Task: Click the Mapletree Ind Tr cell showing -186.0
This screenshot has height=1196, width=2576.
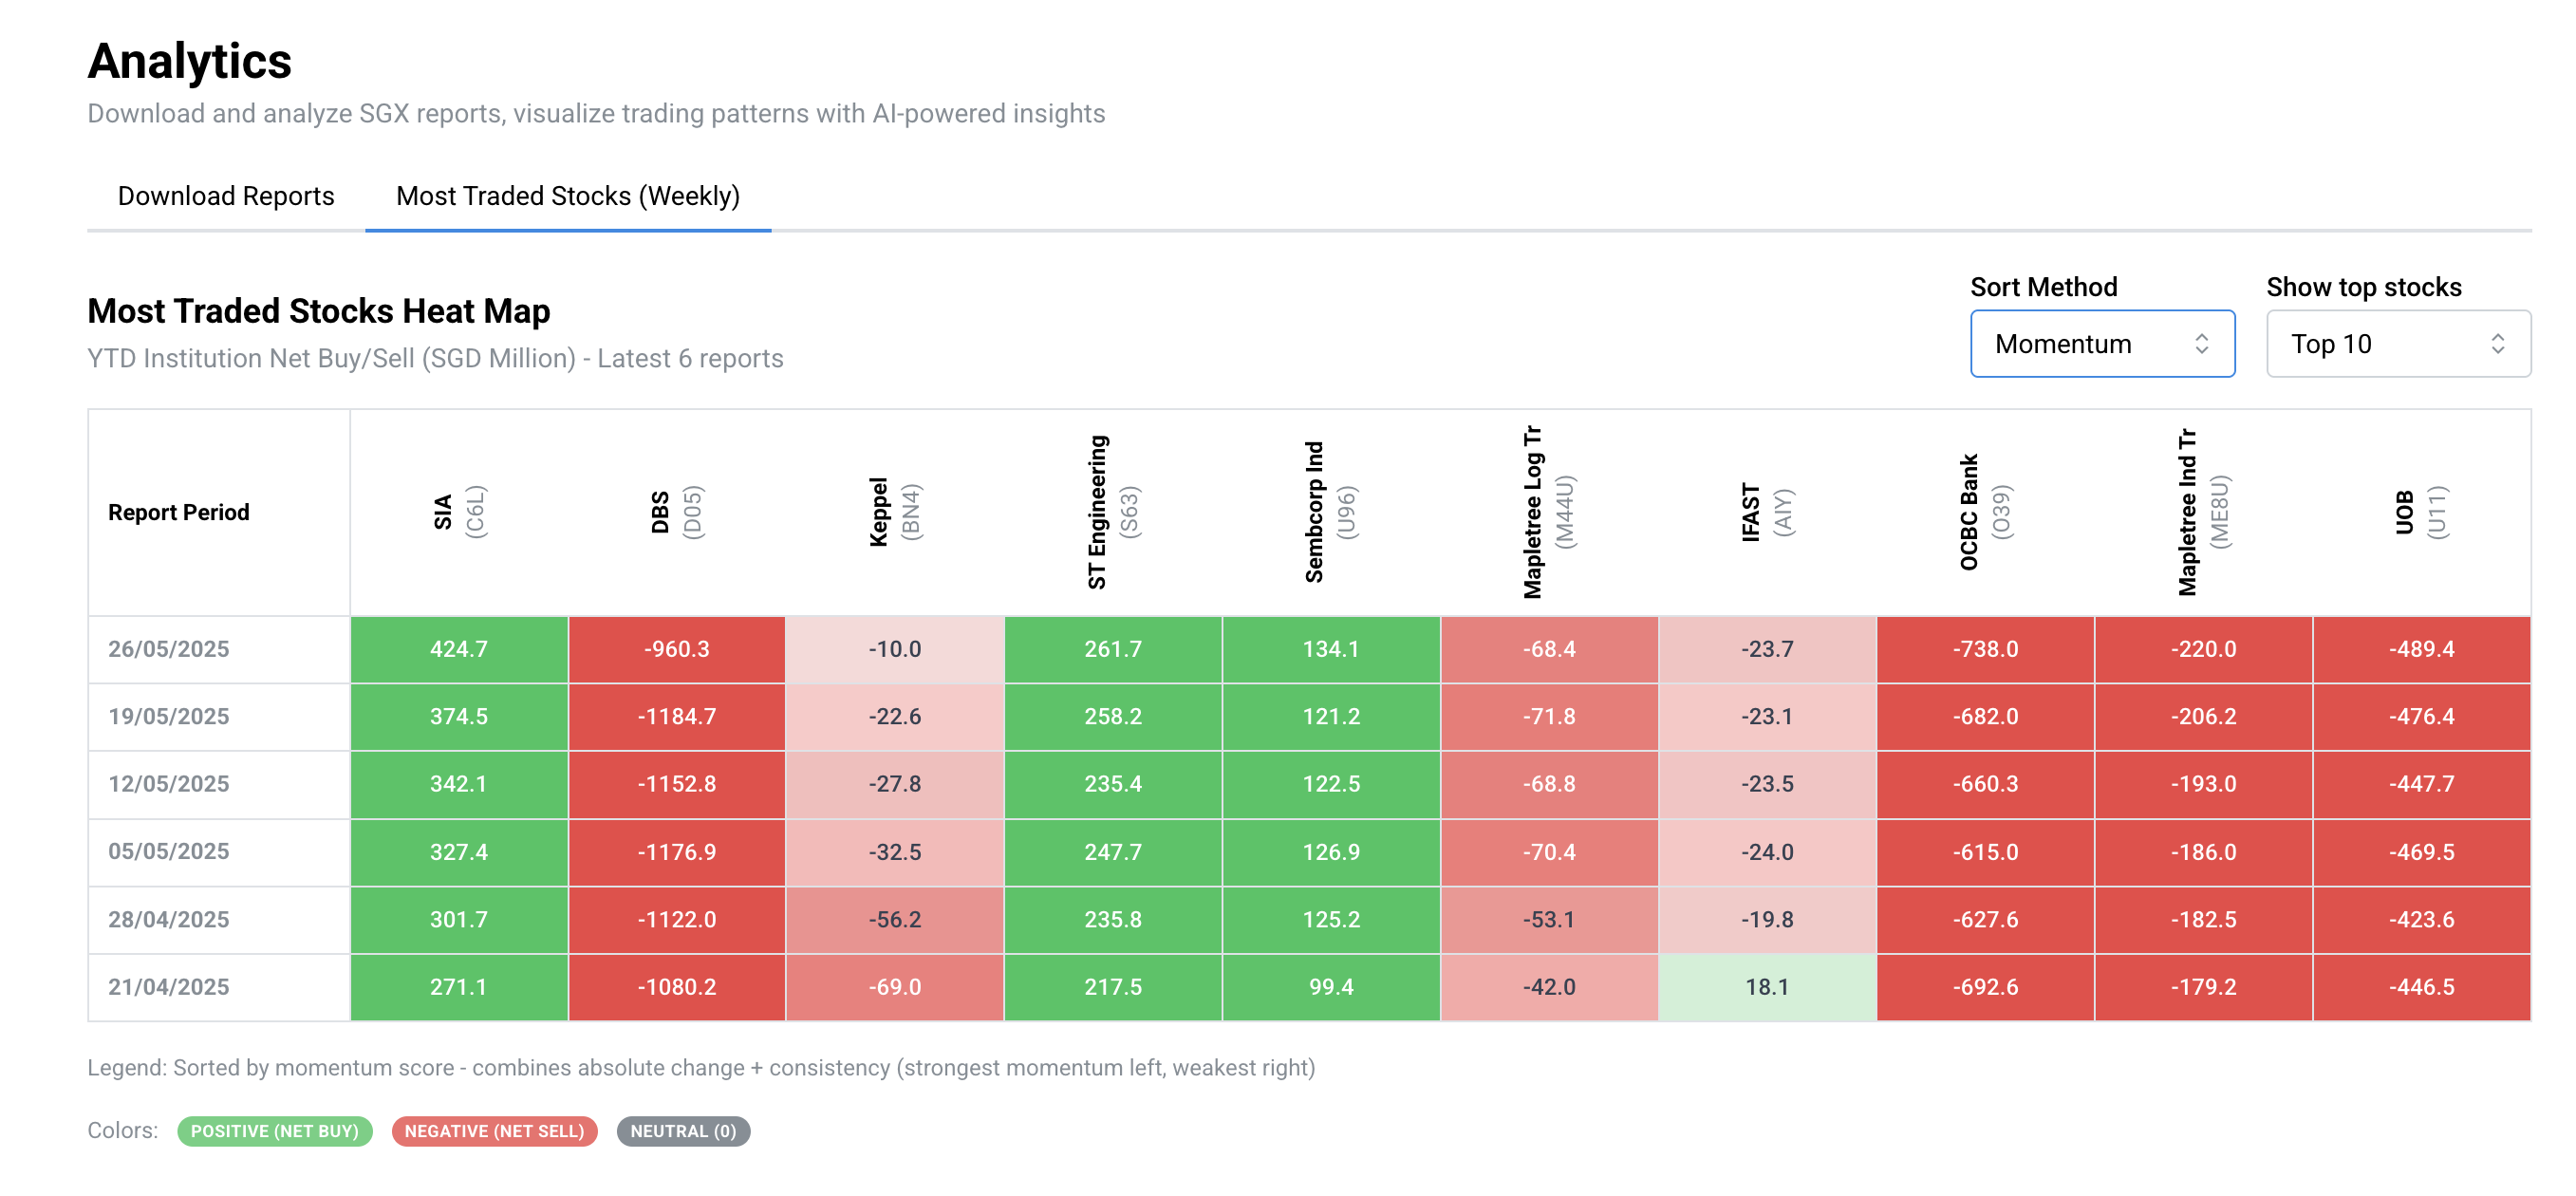Action: tap(2203, 852)
